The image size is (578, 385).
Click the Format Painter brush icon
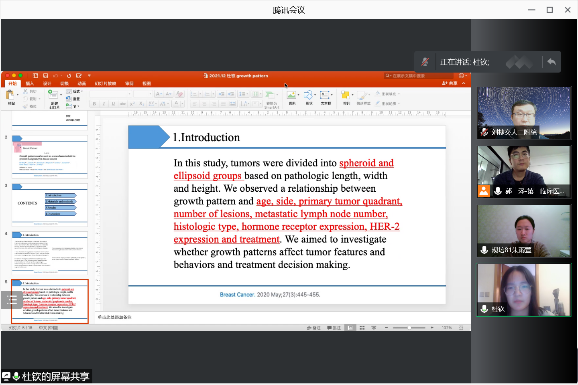(x=26, y=106)
